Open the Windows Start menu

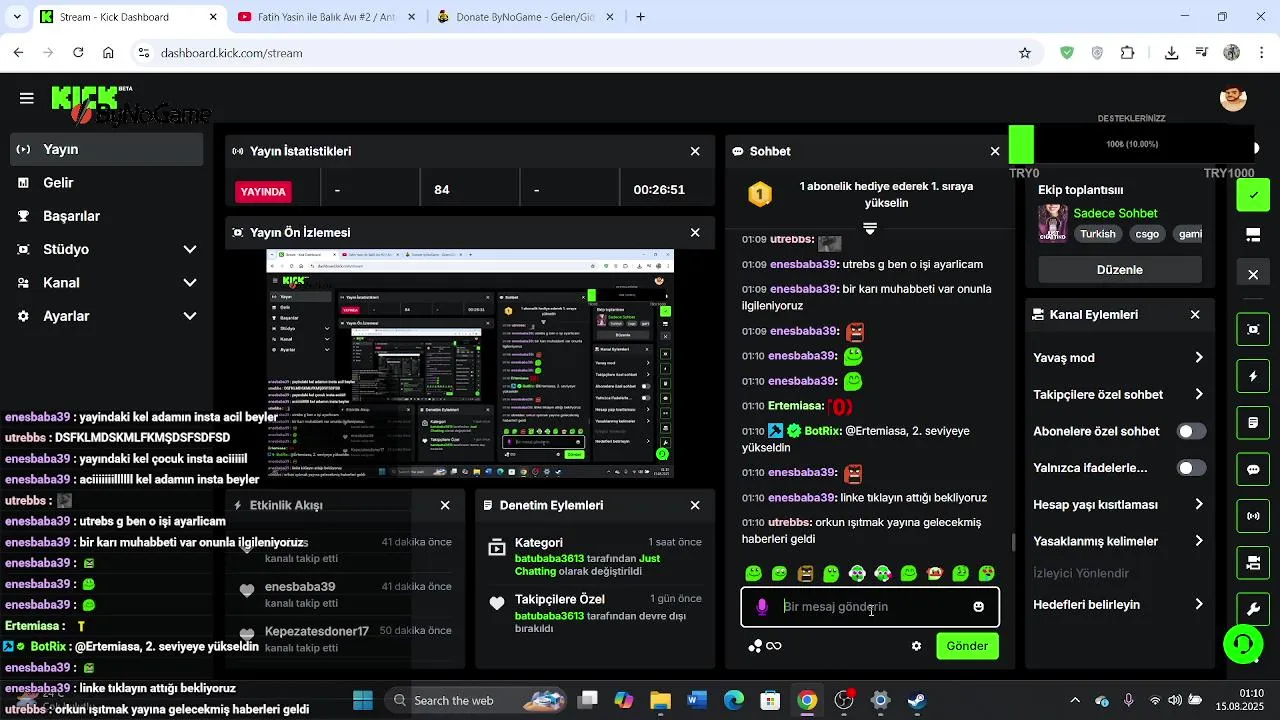click(363, 700)
